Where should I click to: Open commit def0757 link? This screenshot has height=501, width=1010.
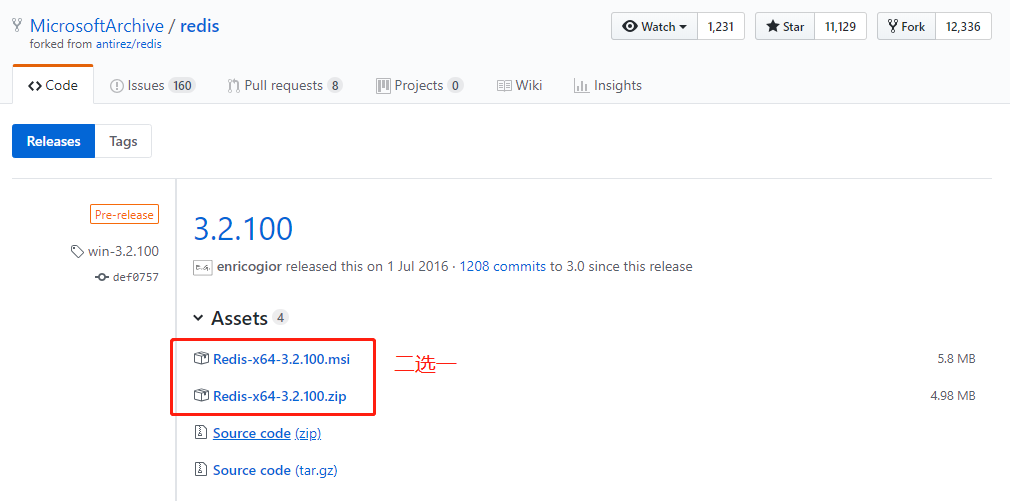[135, 278]
